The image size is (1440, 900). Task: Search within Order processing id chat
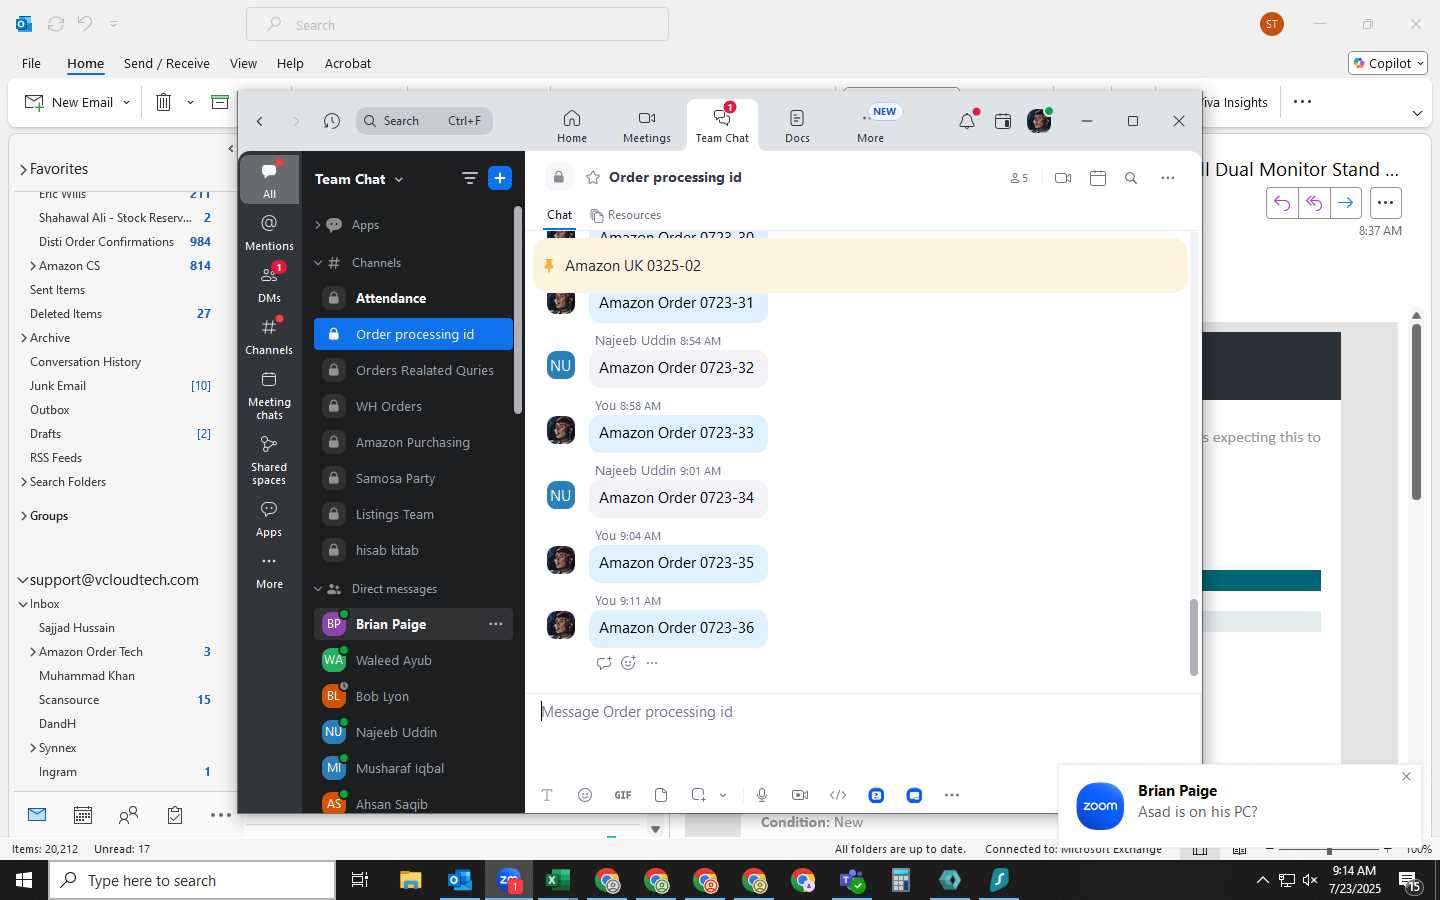point(1131,178)
